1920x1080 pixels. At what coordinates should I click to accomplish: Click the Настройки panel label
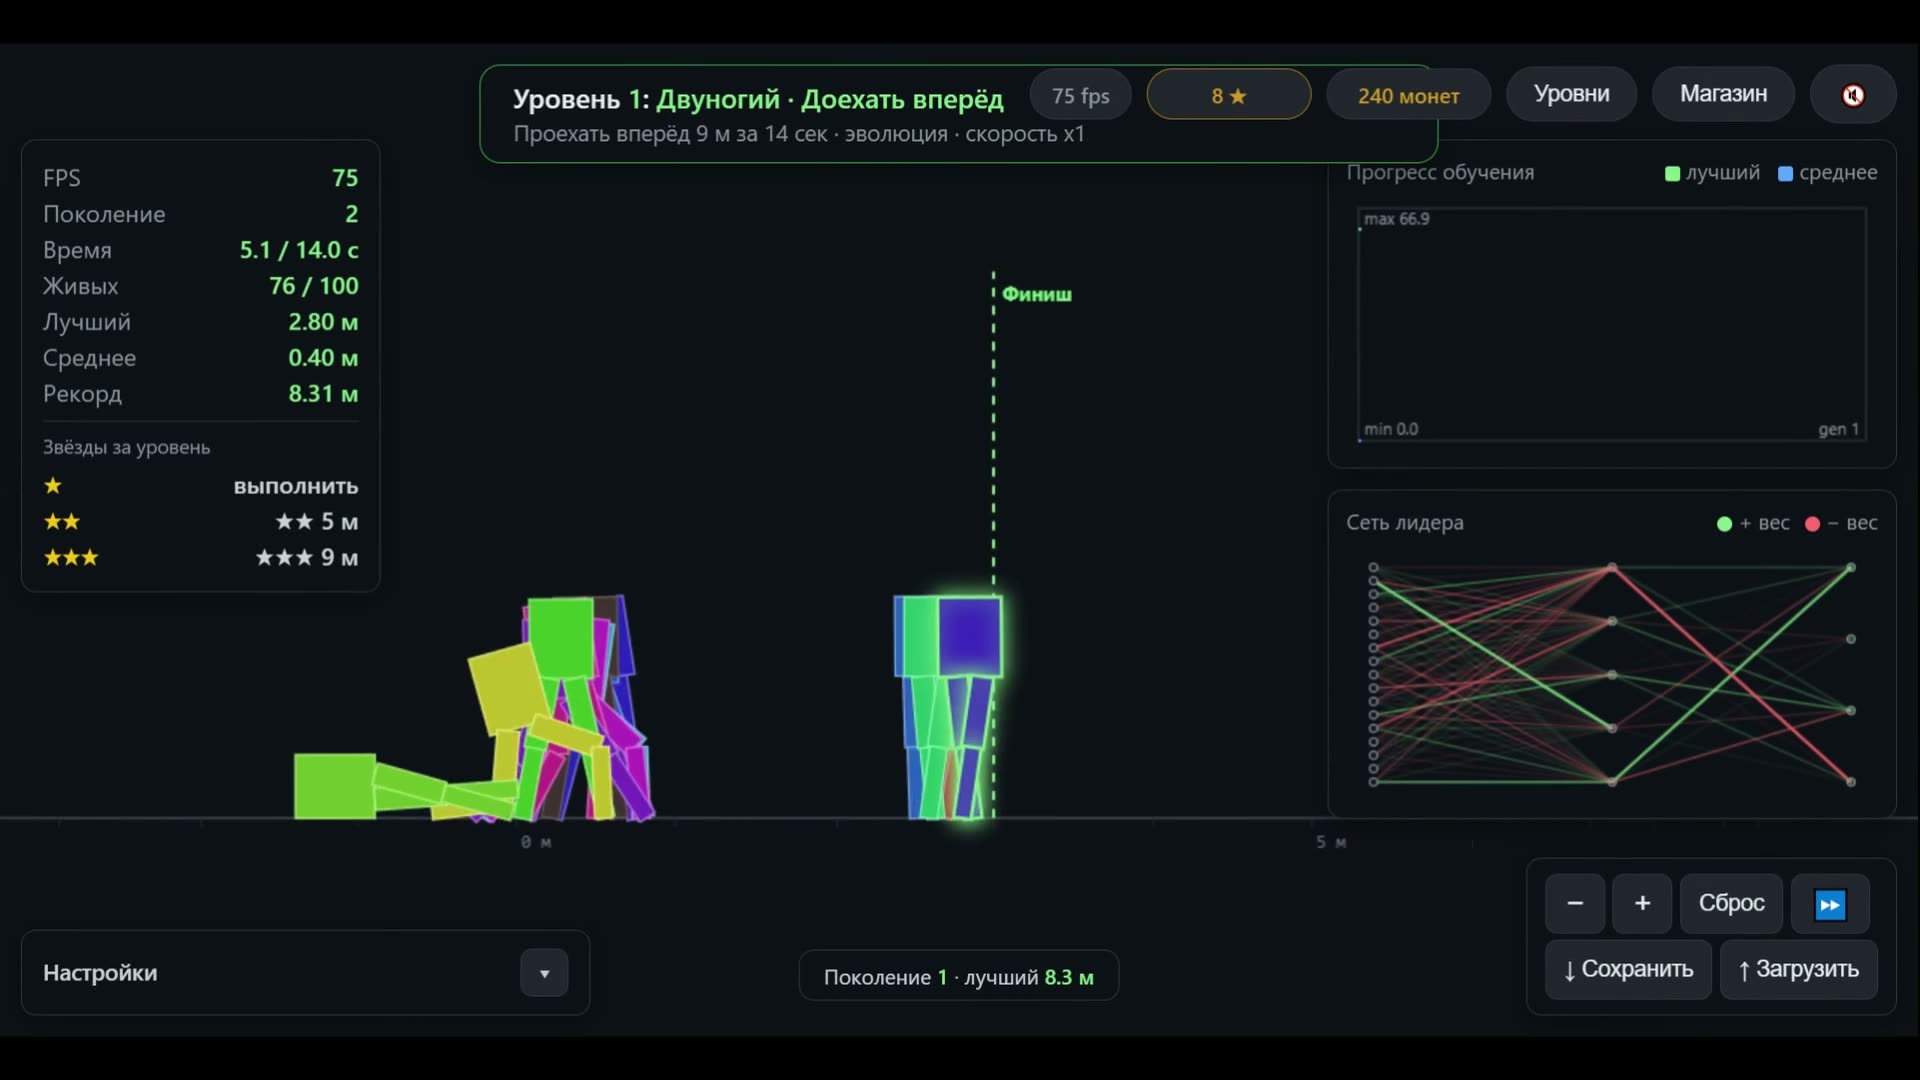tap(100, 973)
